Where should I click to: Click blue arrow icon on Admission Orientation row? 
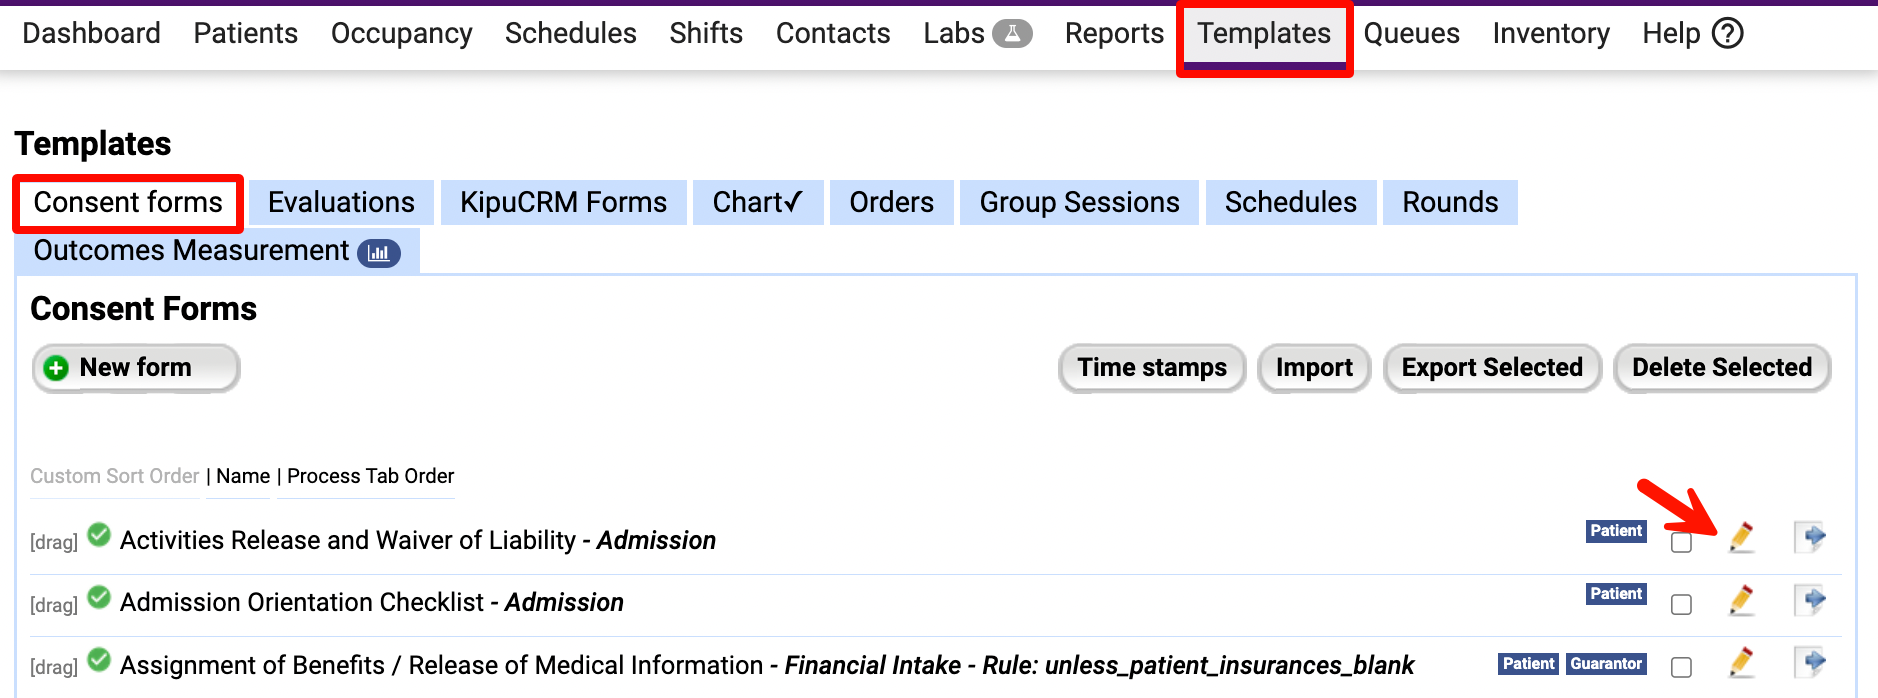click(1811, 601)
